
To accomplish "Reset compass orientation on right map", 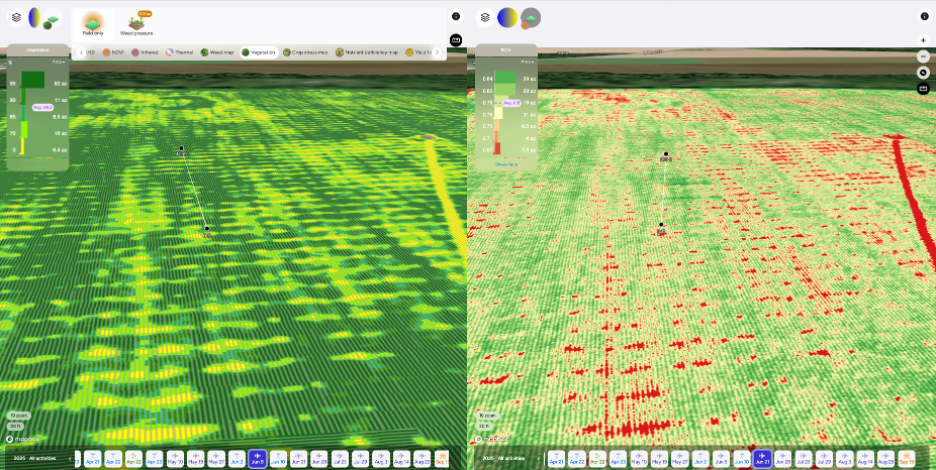I will click(x=923, y=72).
